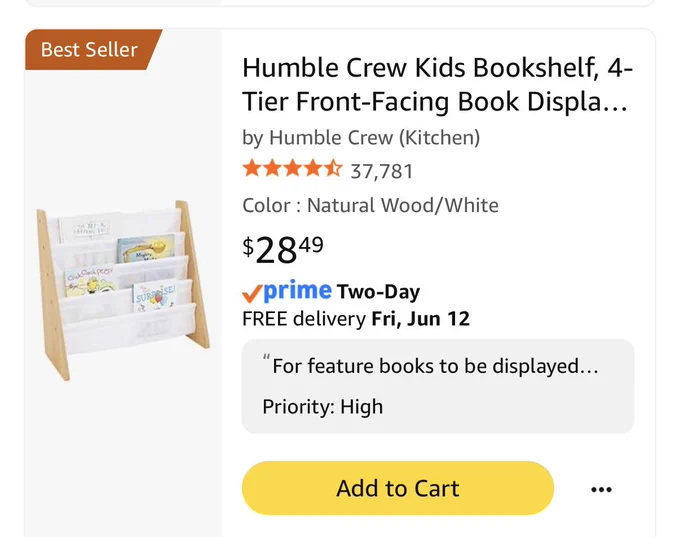
Task: Click the half-filled fifth star
Action: point(333,168)
